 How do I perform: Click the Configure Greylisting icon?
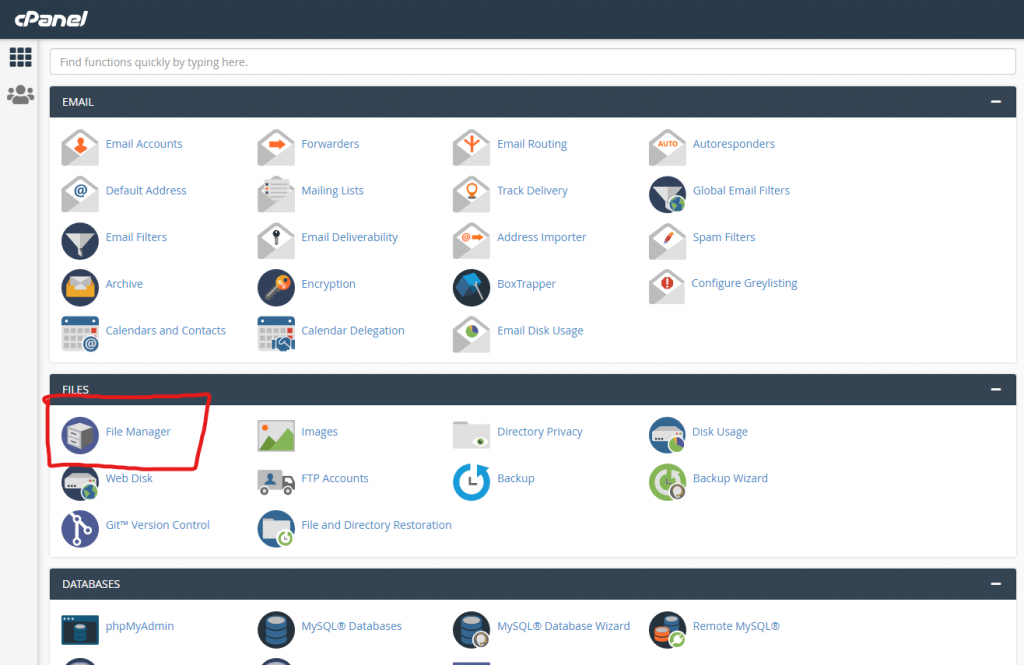click(x=666, y=287)
